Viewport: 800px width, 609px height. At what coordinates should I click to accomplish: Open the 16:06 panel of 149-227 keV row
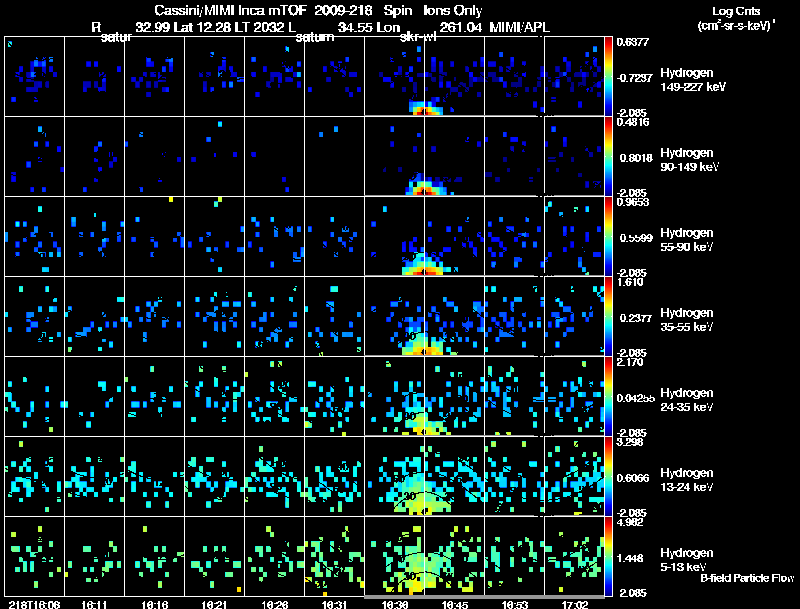coord(34,77)
